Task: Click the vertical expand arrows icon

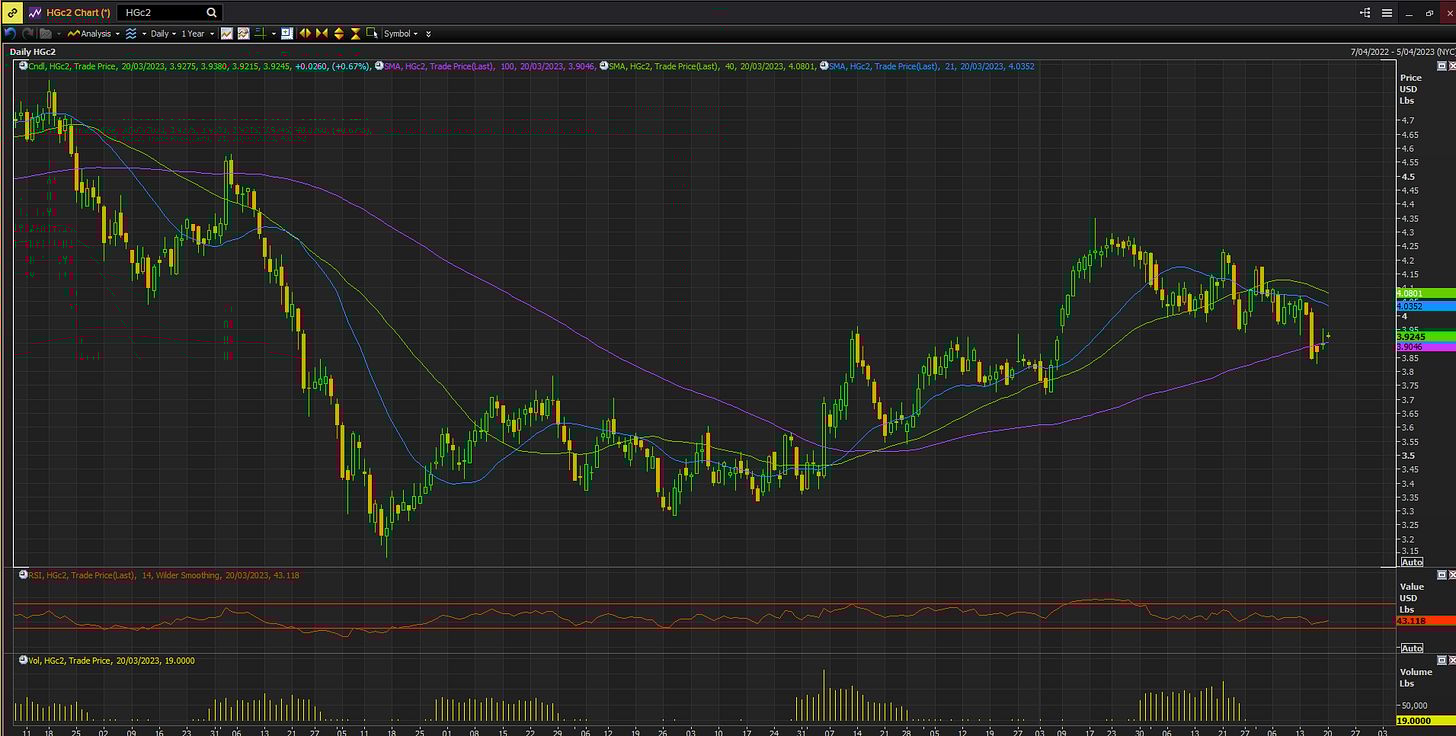Action: (x=339, y=33)
